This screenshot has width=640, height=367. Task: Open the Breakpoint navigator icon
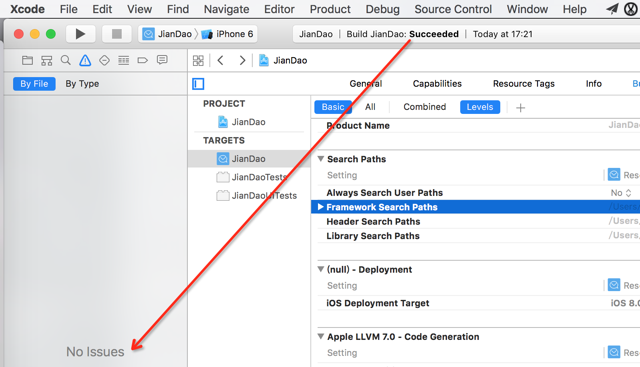click(142, 60)
